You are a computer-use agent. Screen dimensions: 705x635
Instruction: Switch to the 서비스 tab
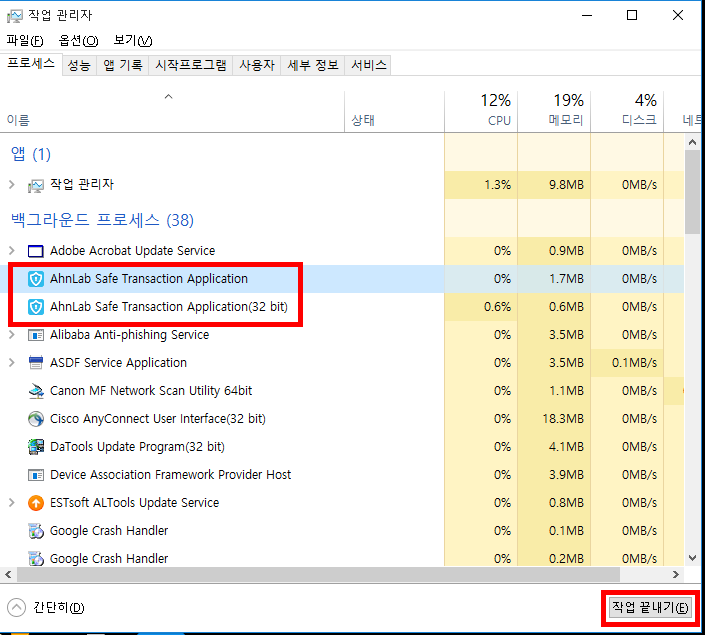tap(368, 66)
